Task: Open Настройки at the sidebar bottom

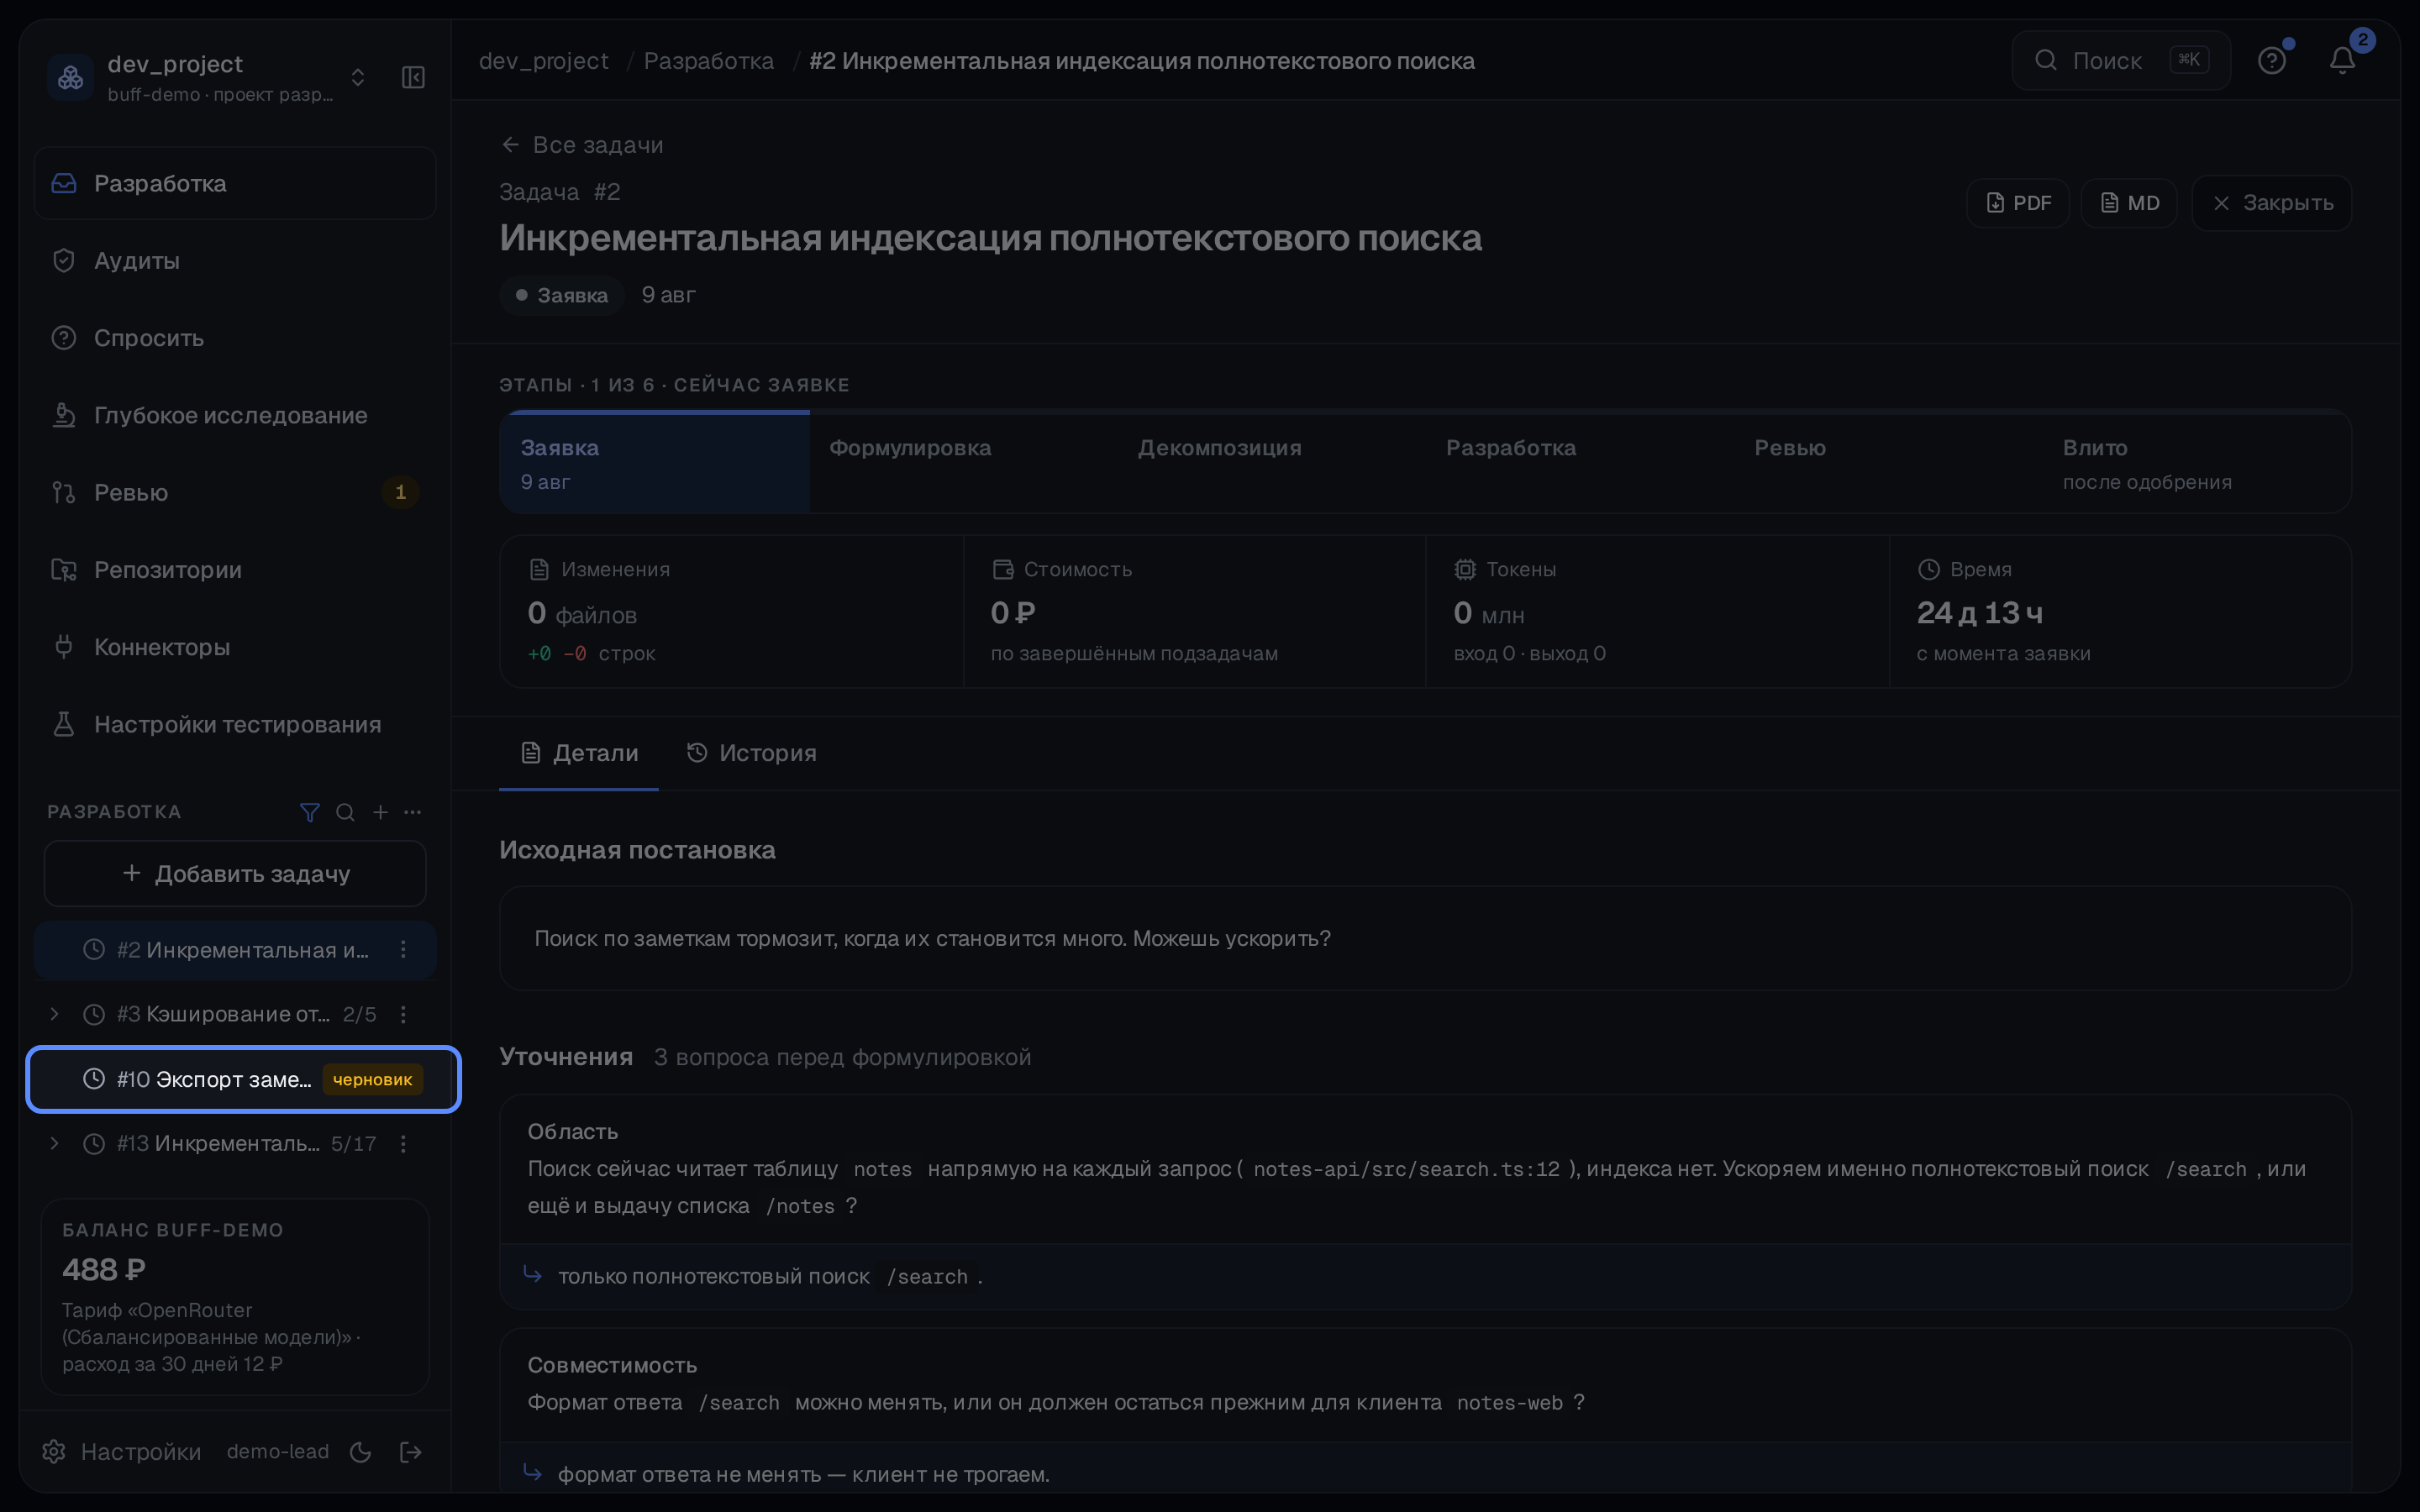Action: coord(122,1451)
